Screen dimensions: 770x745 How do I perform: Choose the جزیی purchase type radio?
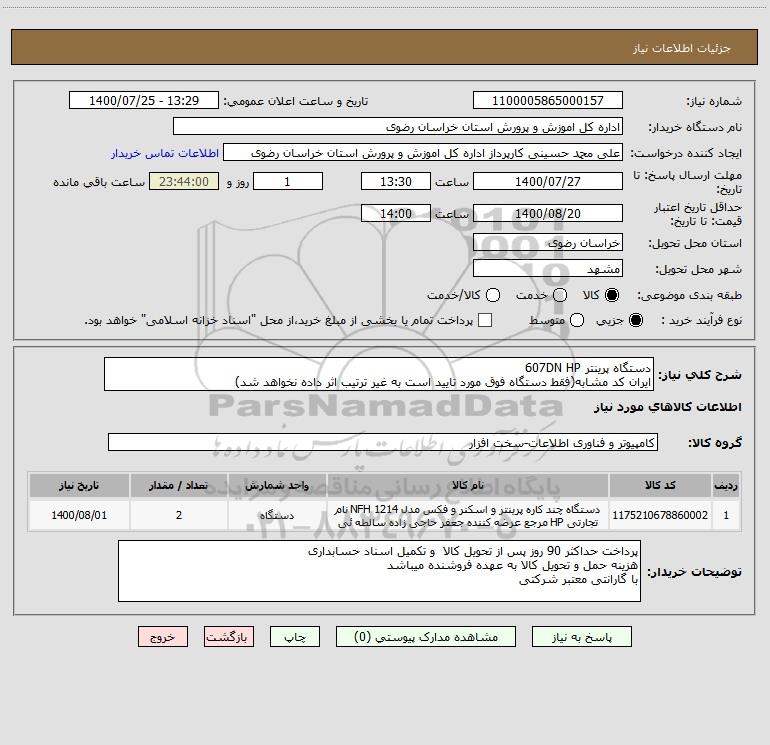click(635, 320)
